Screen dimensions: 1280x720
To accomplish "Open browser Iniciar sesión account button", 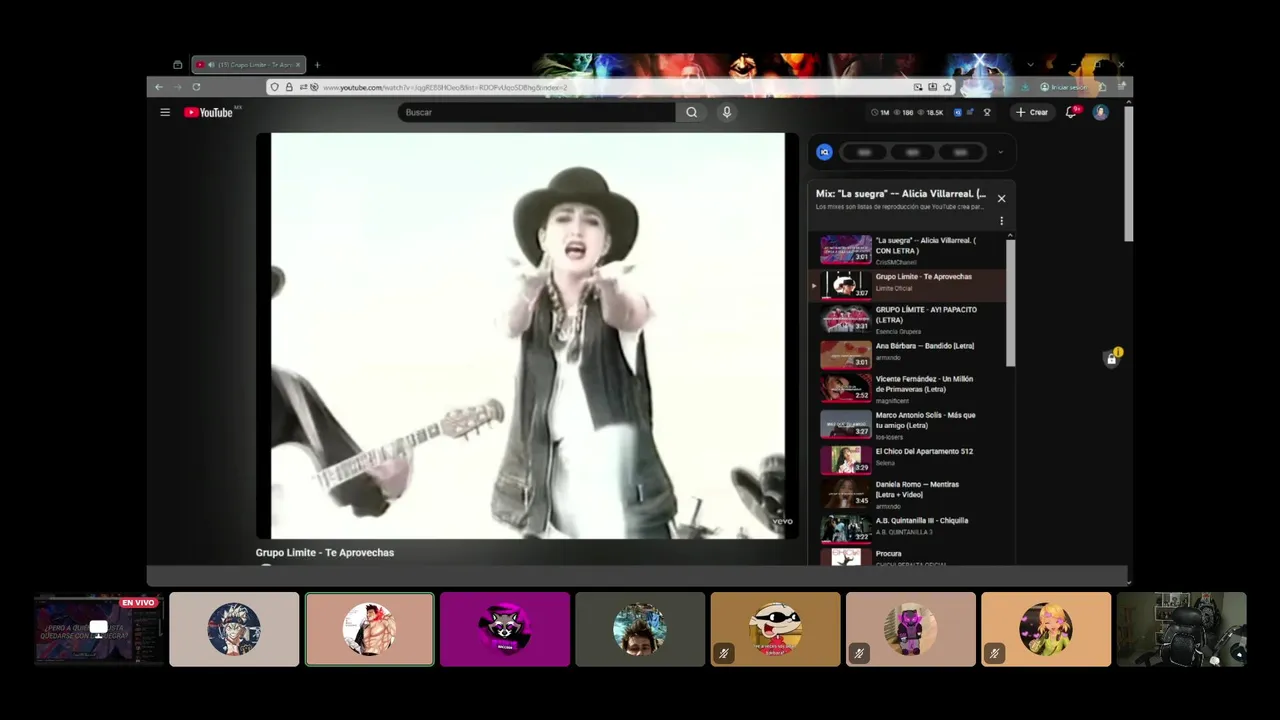I will [1063, 87].
